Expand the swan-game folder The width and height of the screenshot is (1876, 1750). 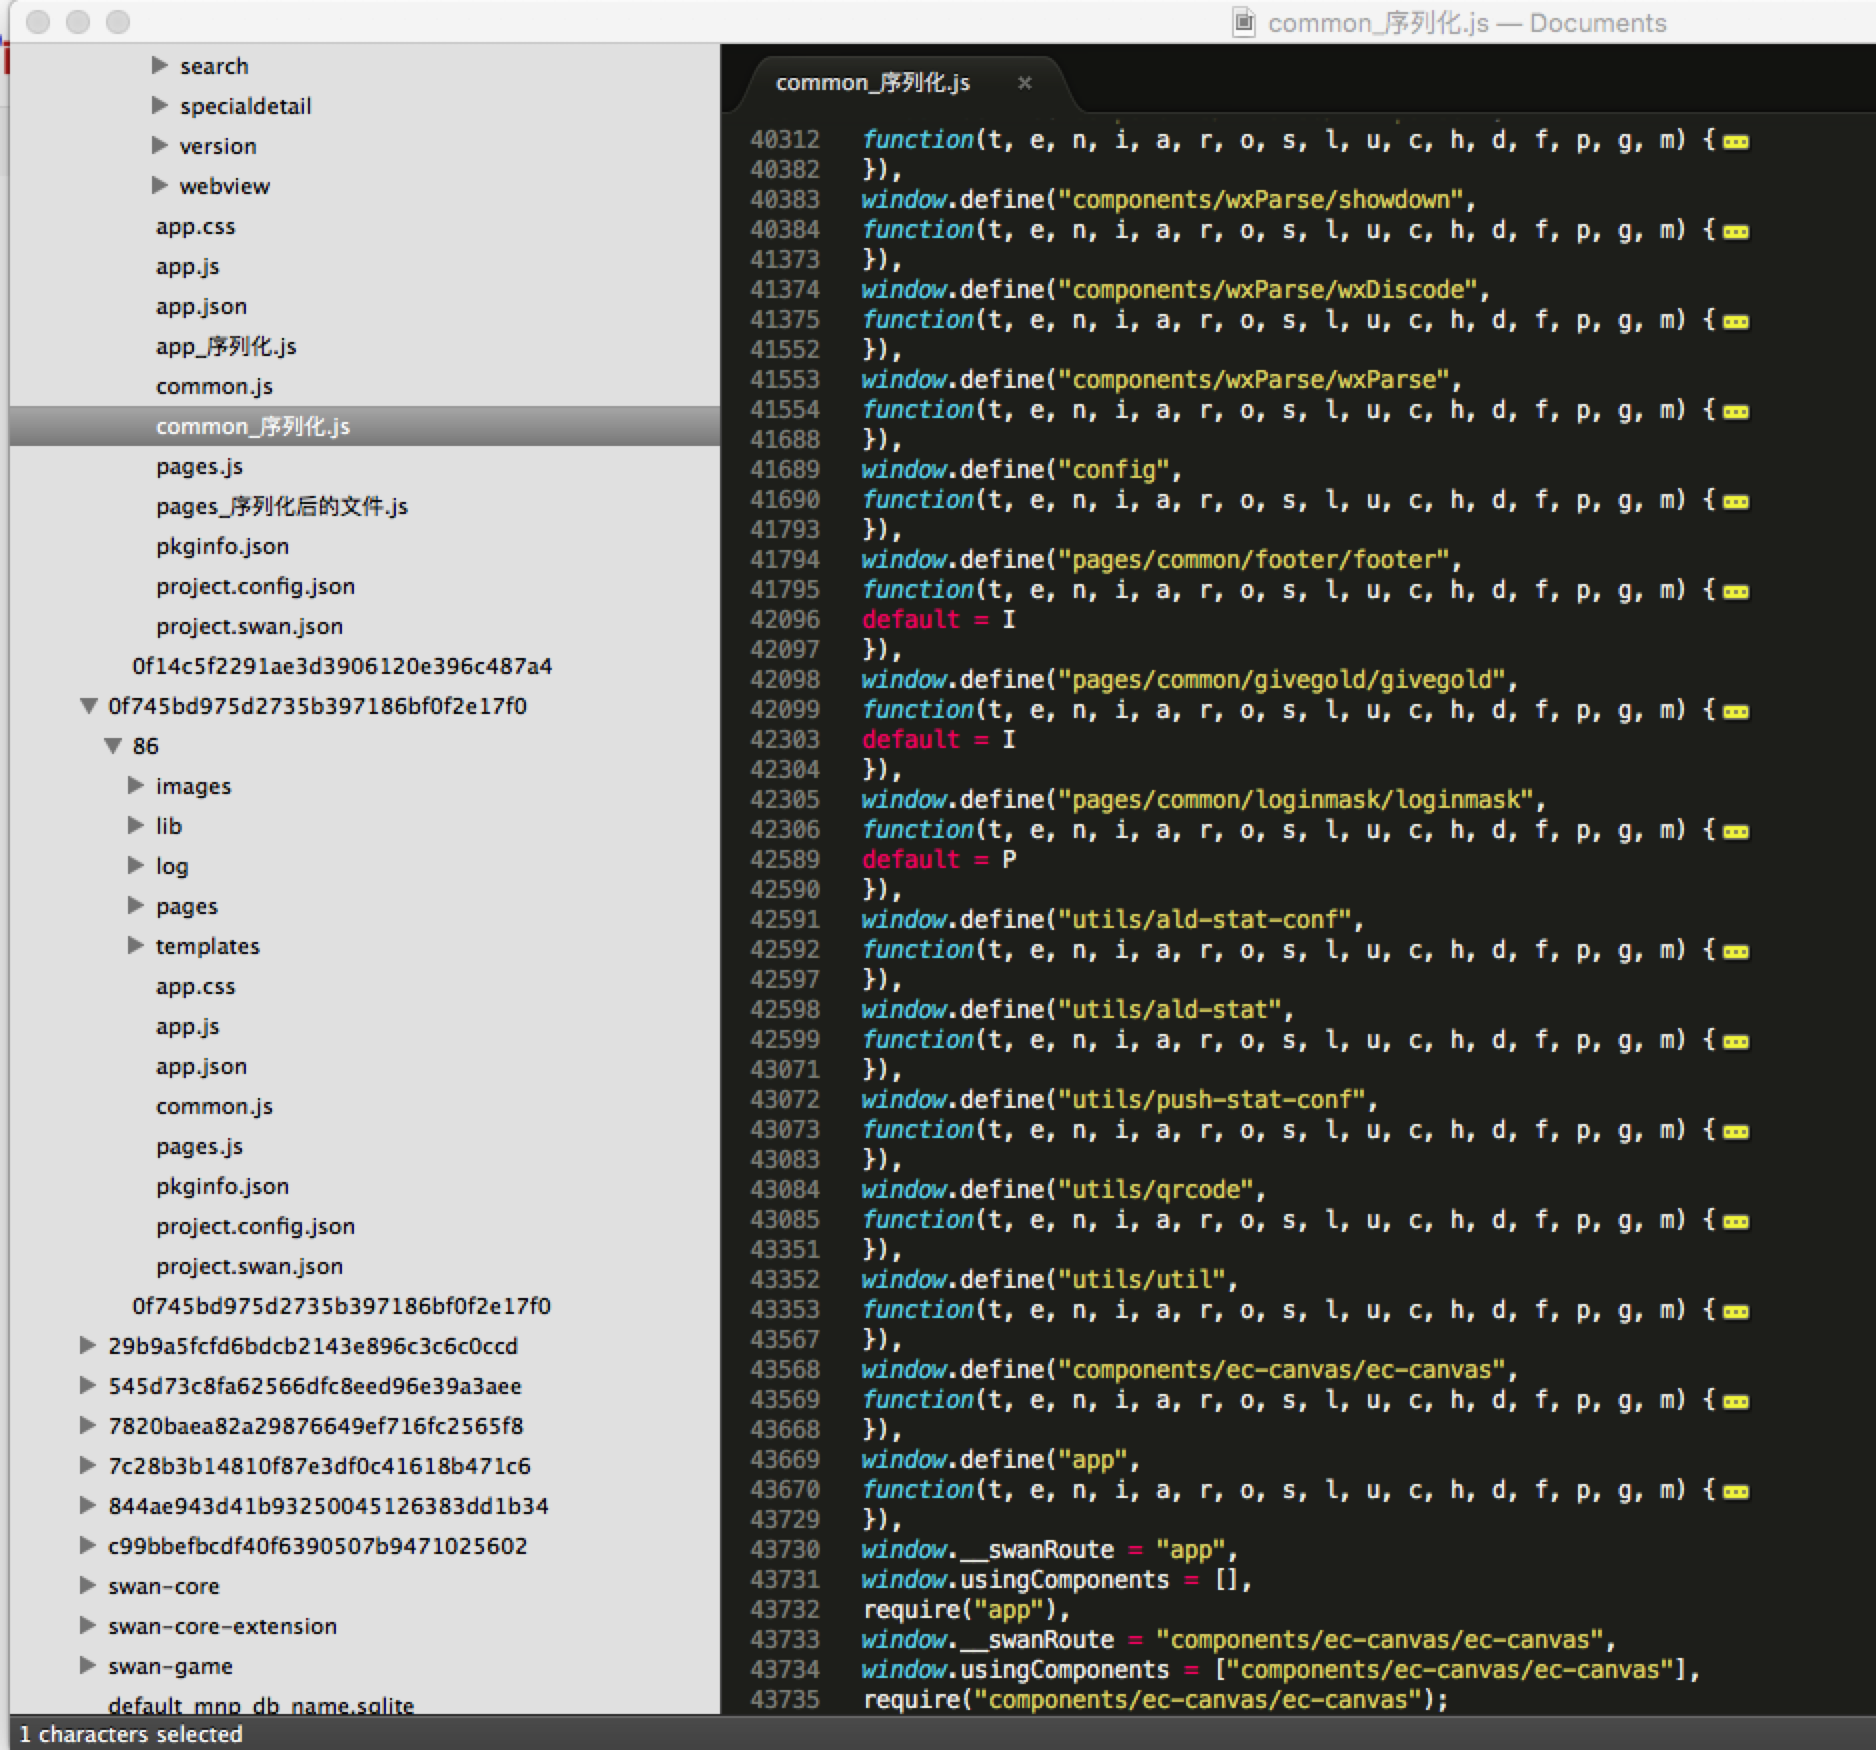pyautogui.click(x=88, y=1666)
